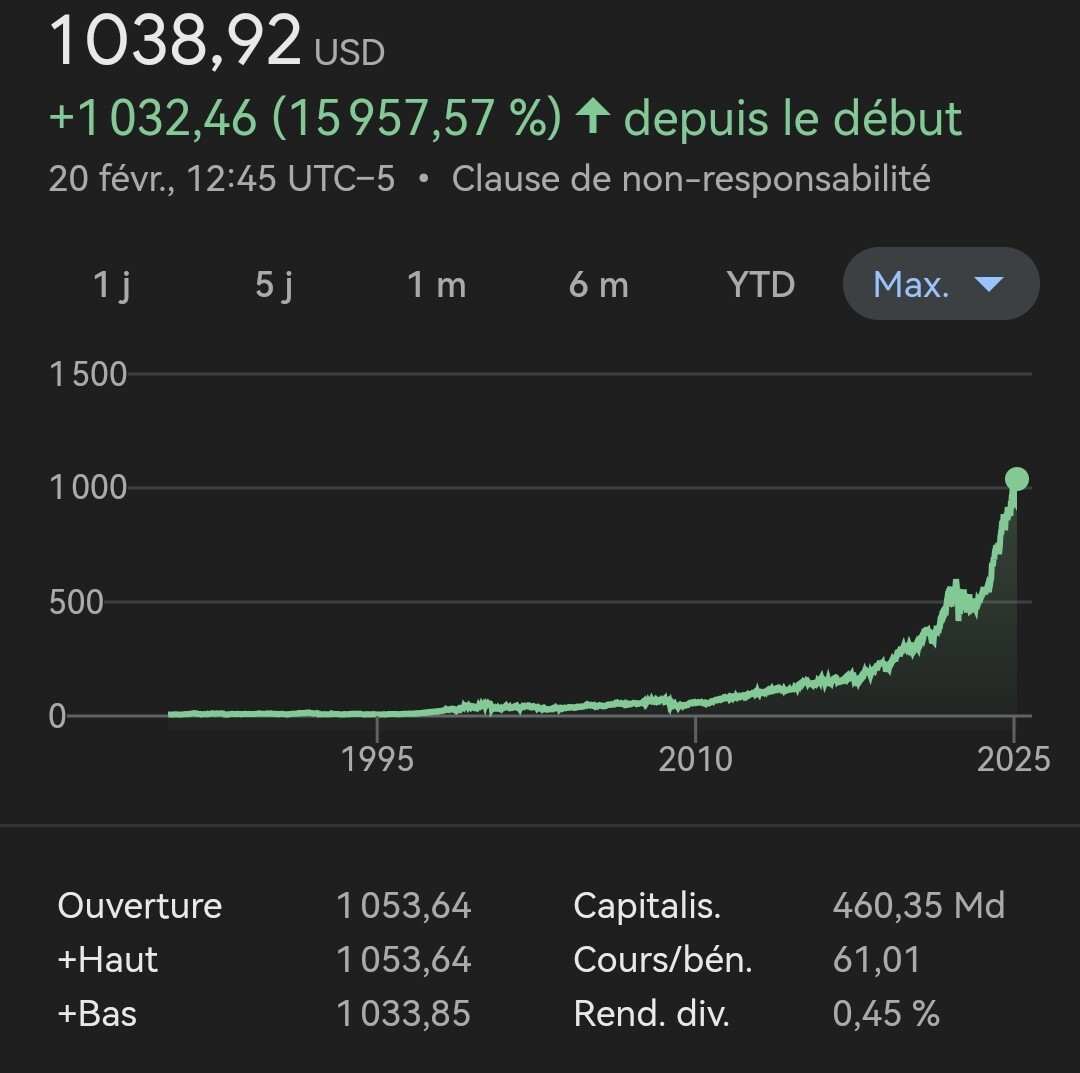Click the Cours/bén. value 61,01

[876, 959]
